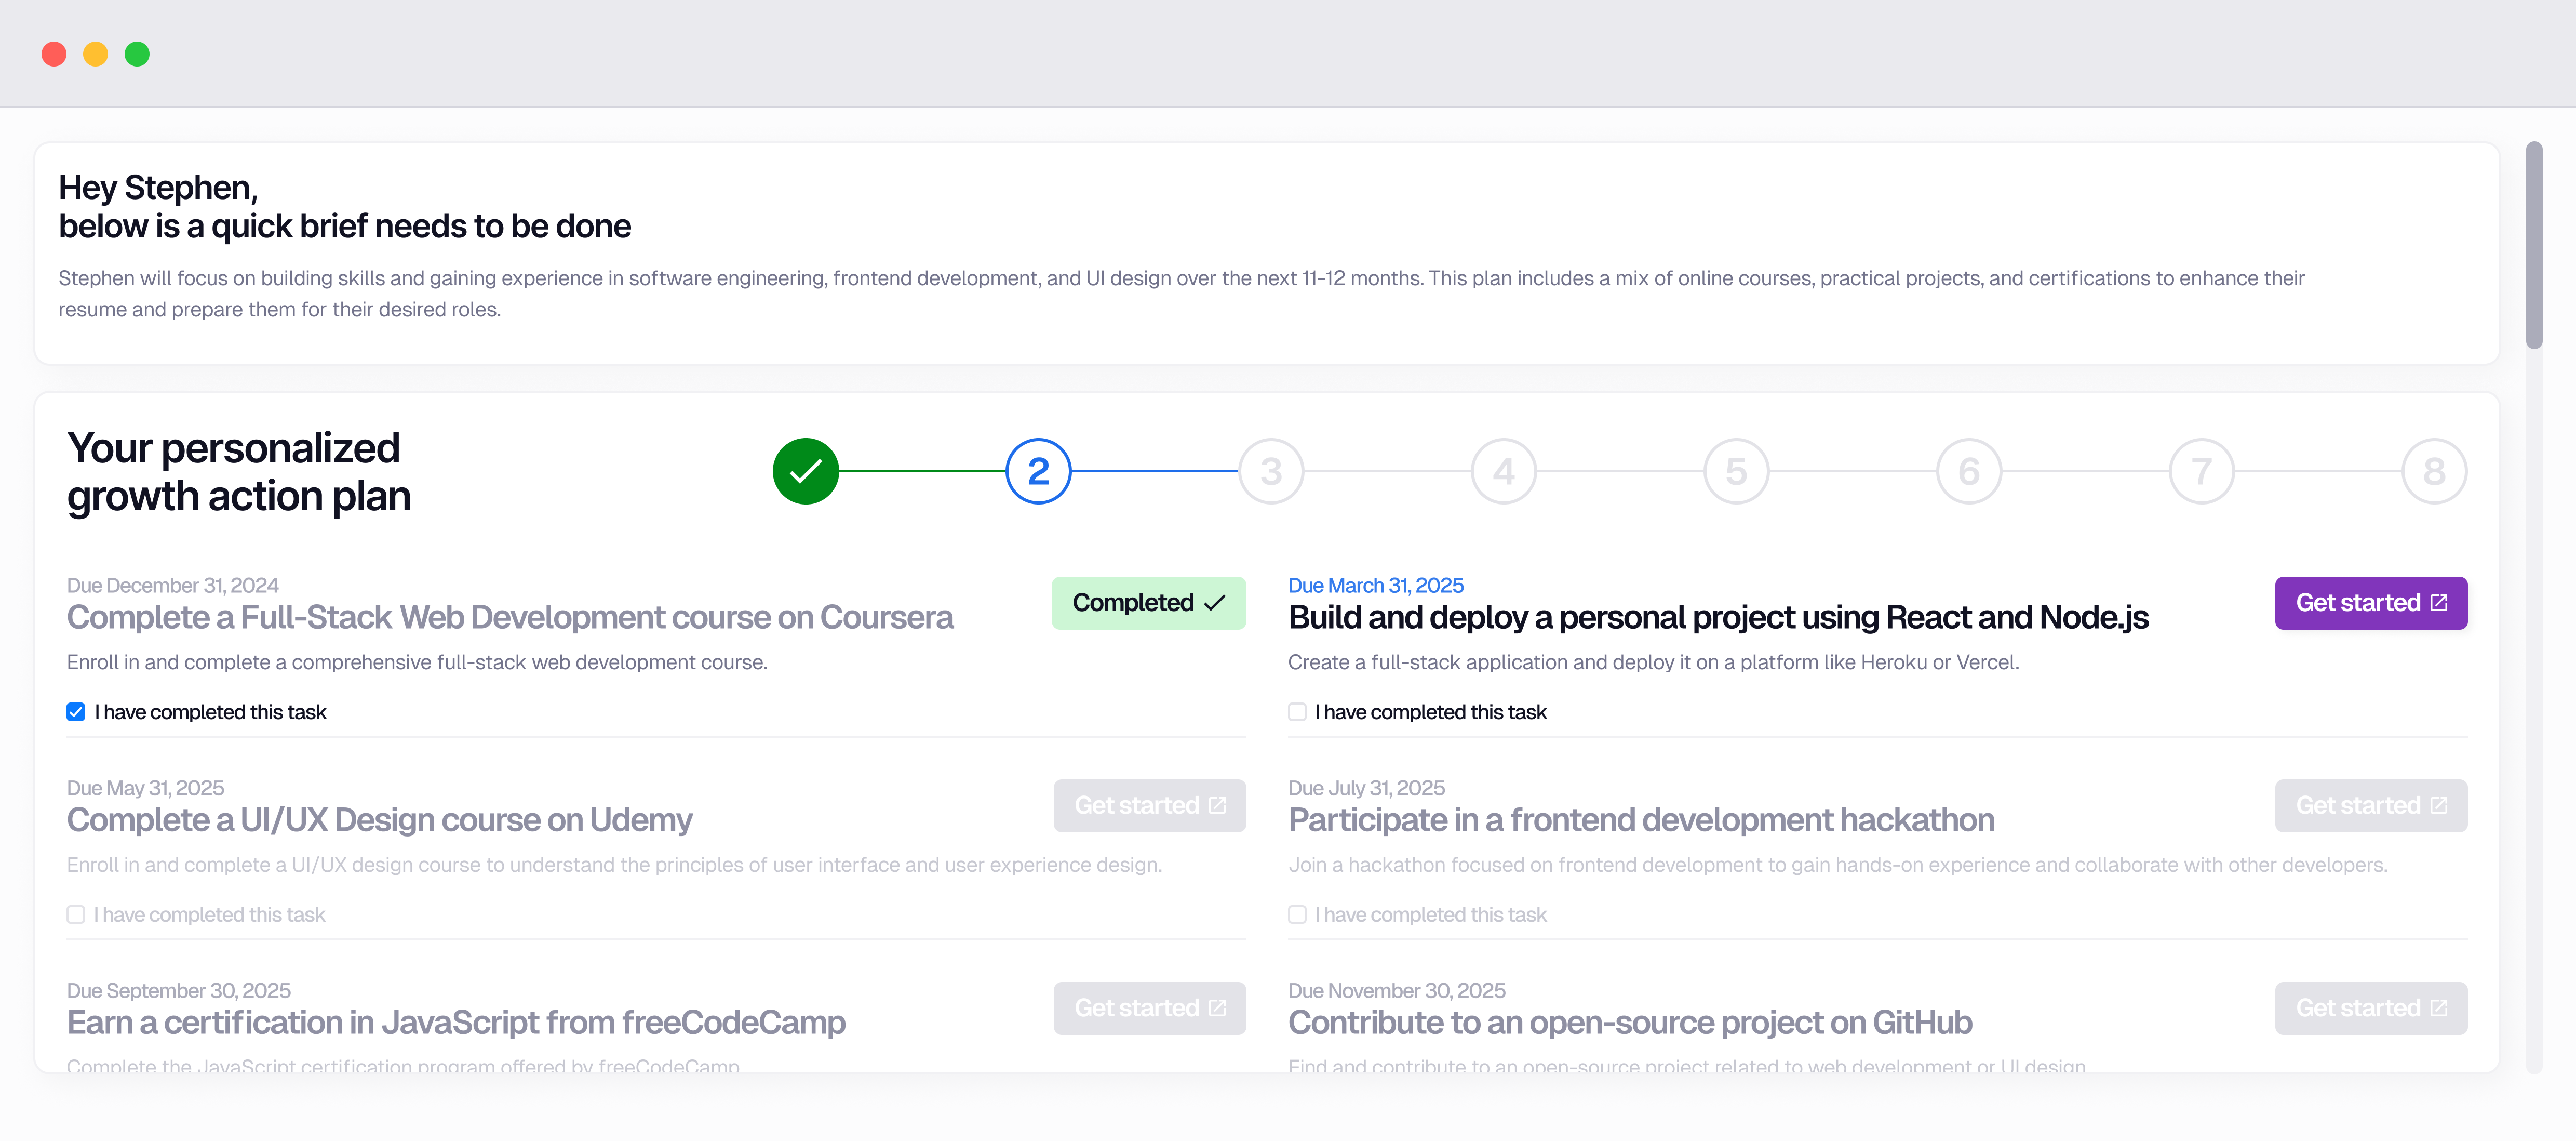2576x1141 pixels.
Task: Click 'Your personalized growth action plan' heading
Action: (x=238, y=472)
